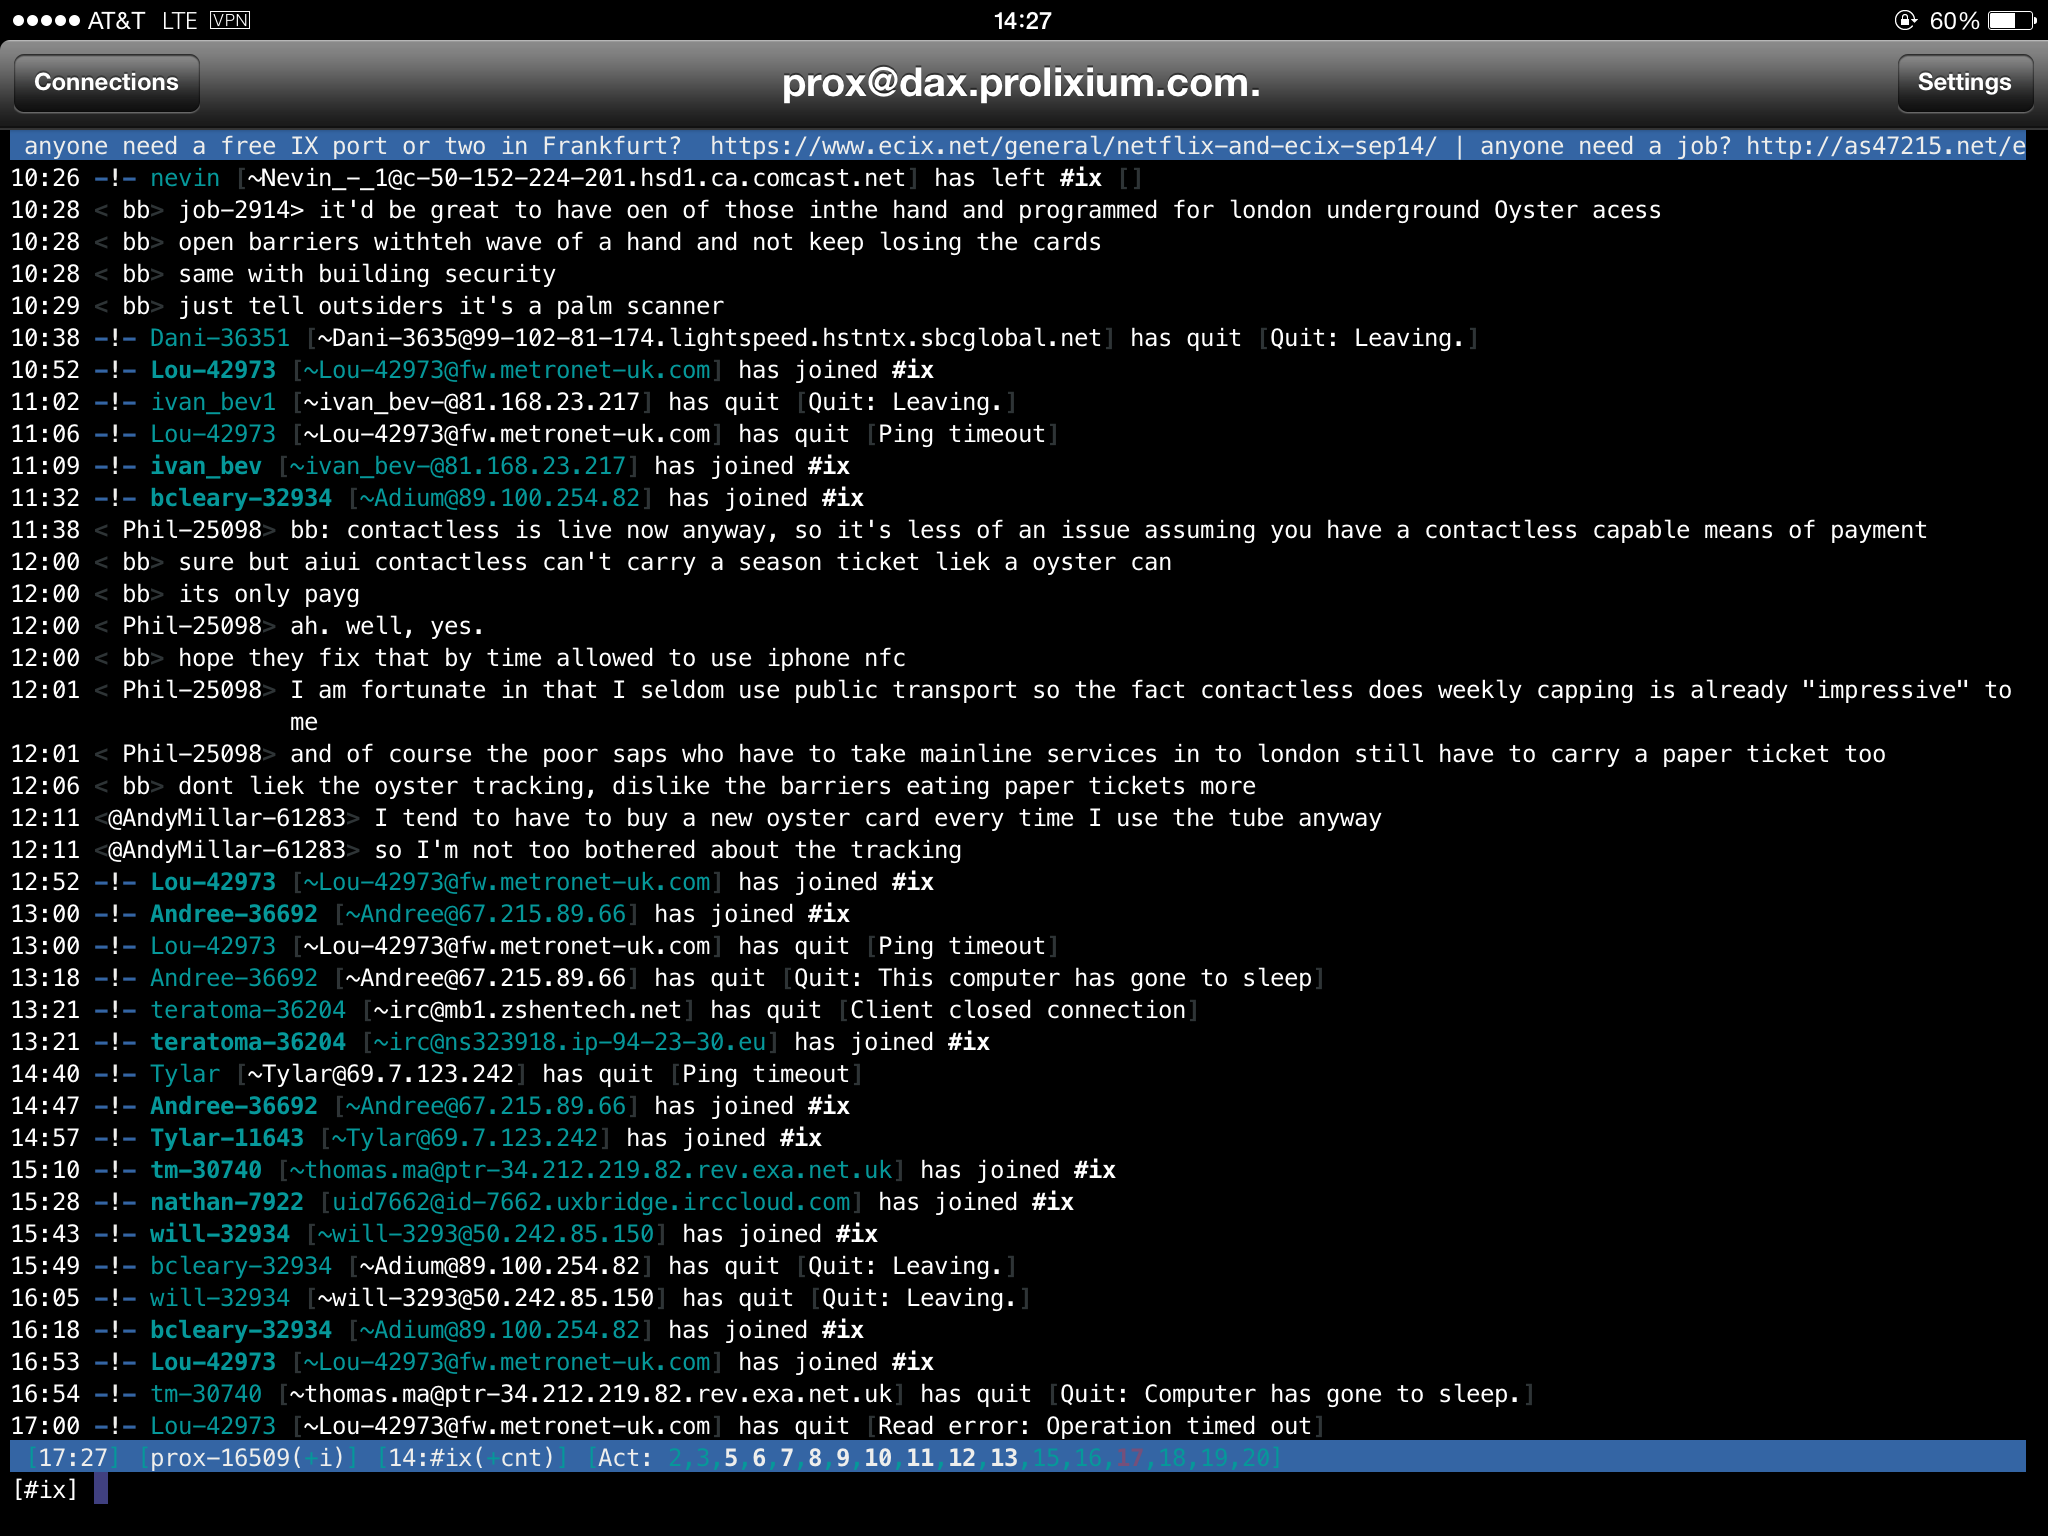
Task: Select window 17 highlighted in red
Action: point(1130,1458)
